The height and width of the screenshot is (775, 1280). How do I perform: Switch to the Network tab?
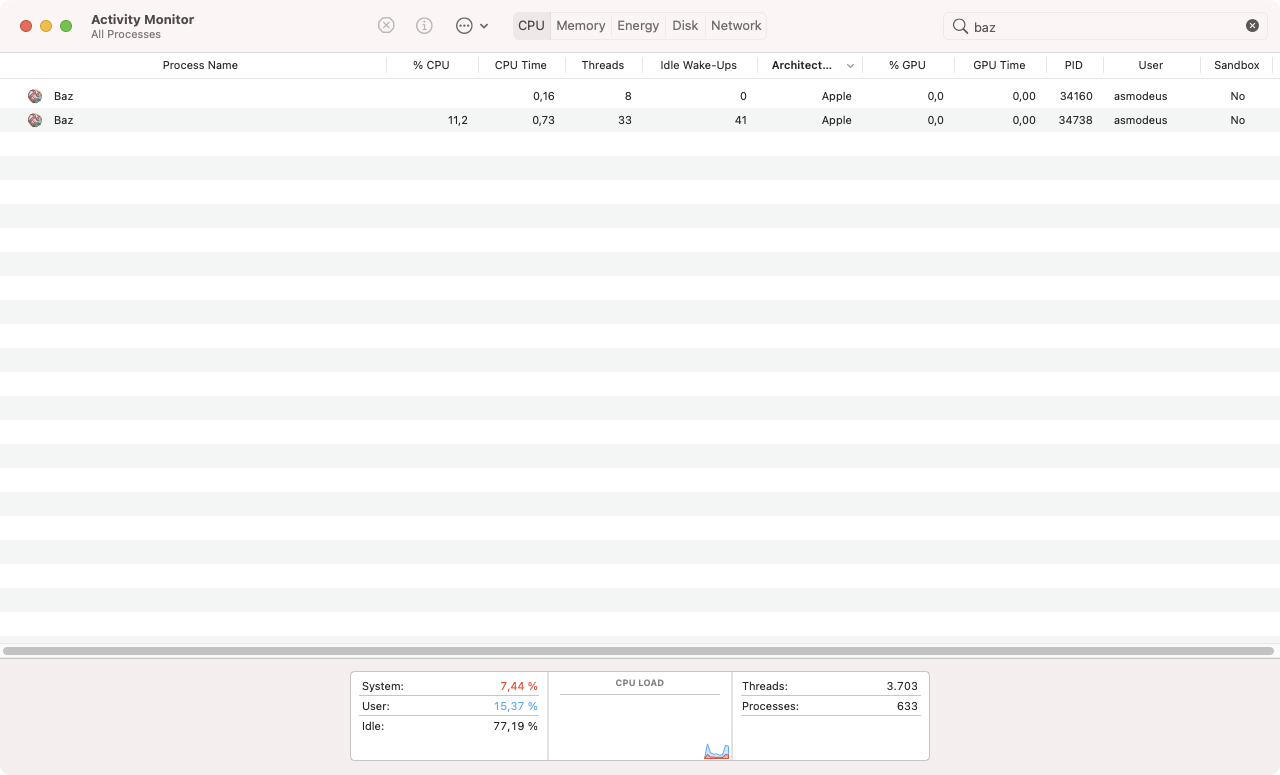pyautogui.click(x=736, y=25)
